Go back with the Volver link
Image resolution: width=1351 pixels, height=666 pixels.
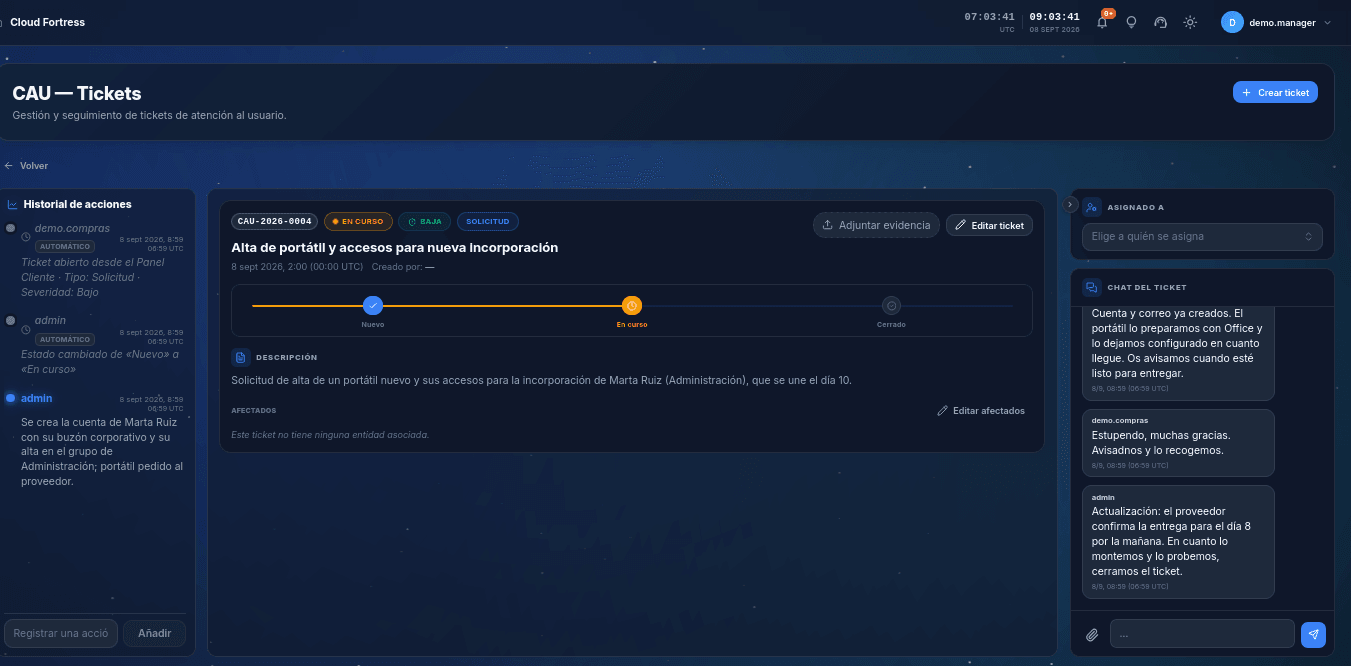coord(26,166)
